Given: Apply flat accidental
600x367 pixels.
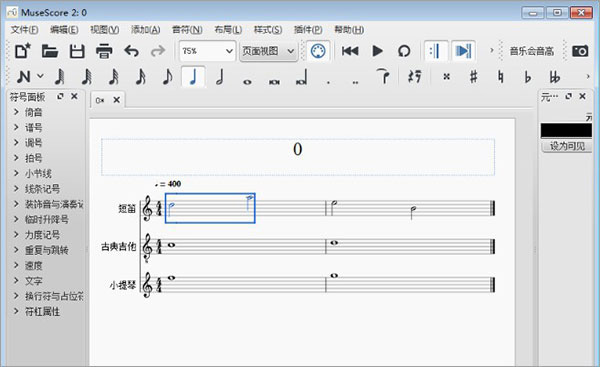Looking at the screenshot, I should coord(528,77).
